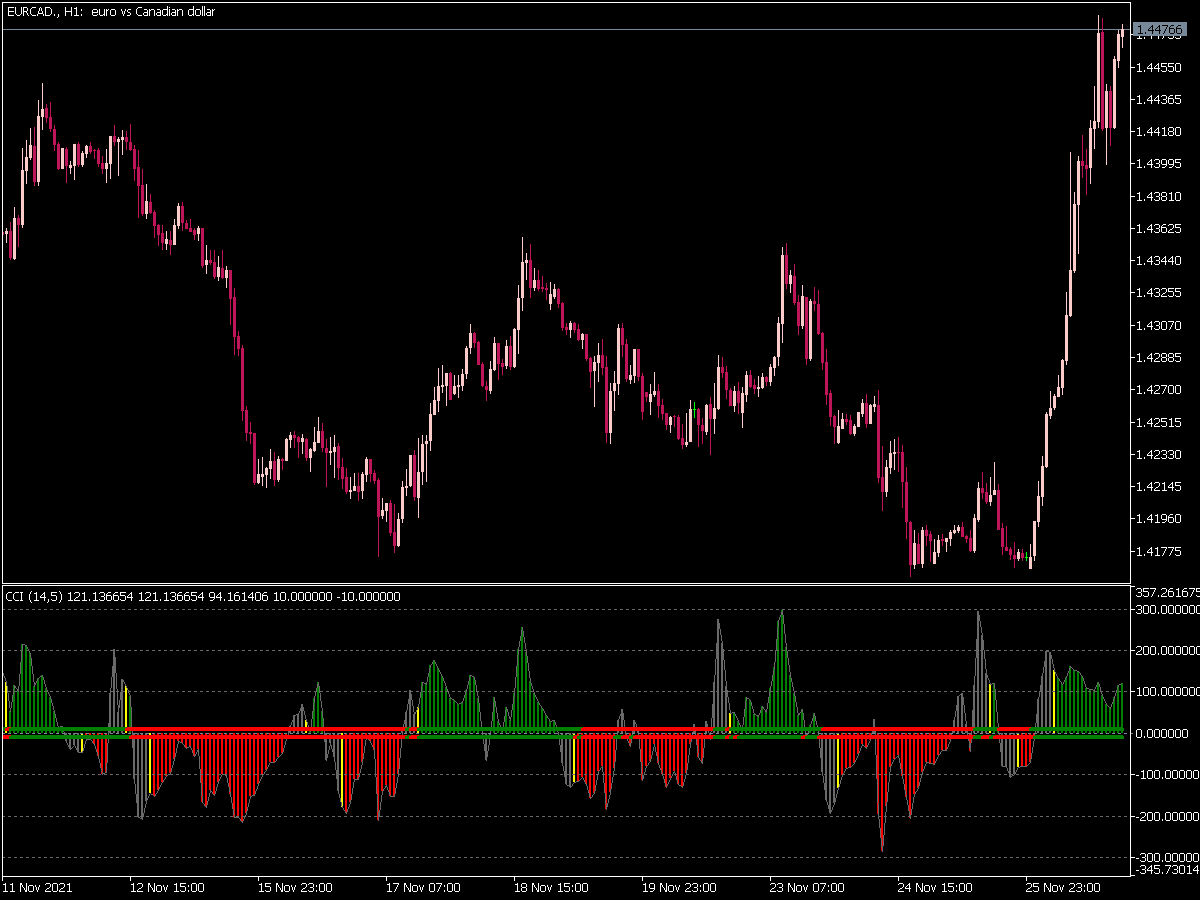Click the 19 Nov 23:00 time label
The image size is (1200, 900).
[x=679, y=887]
